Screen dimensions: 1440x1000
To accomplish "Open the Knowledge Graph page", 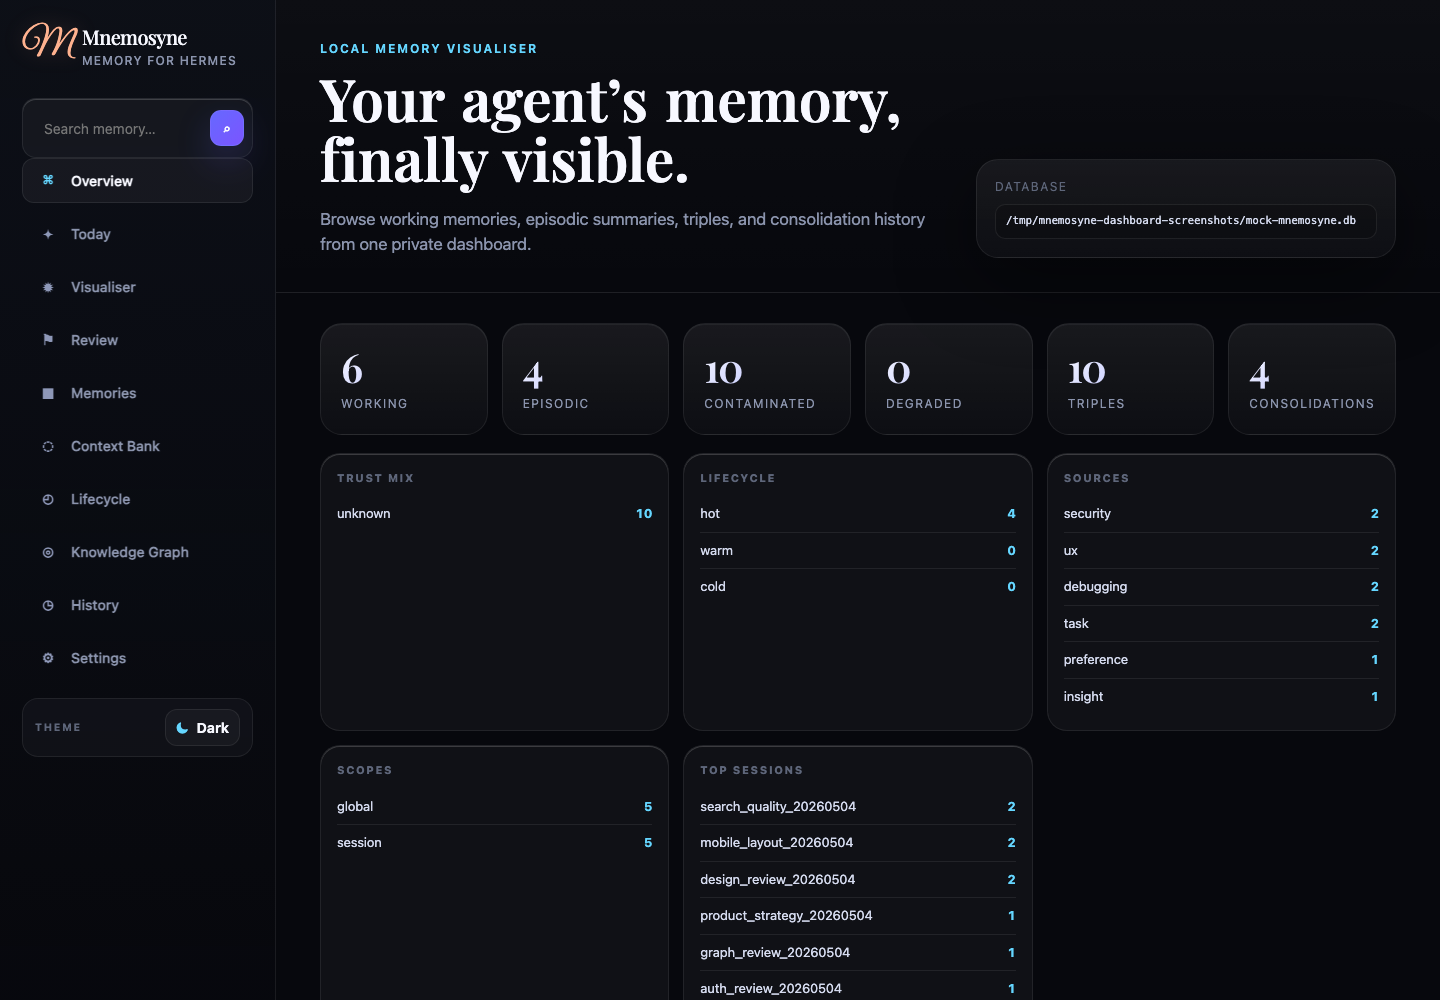I will pyautogui.click(x=137, y=552).
